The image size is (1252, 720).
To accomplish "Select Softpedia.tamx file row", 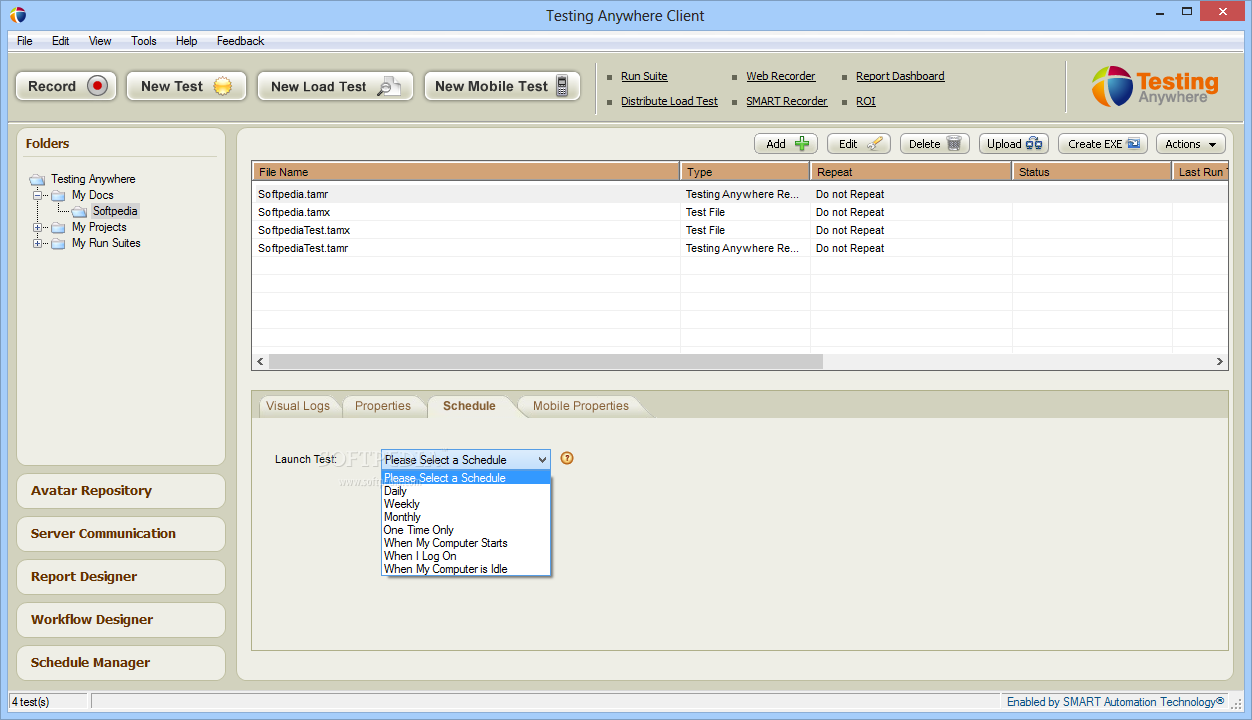I will pos(739,212).
